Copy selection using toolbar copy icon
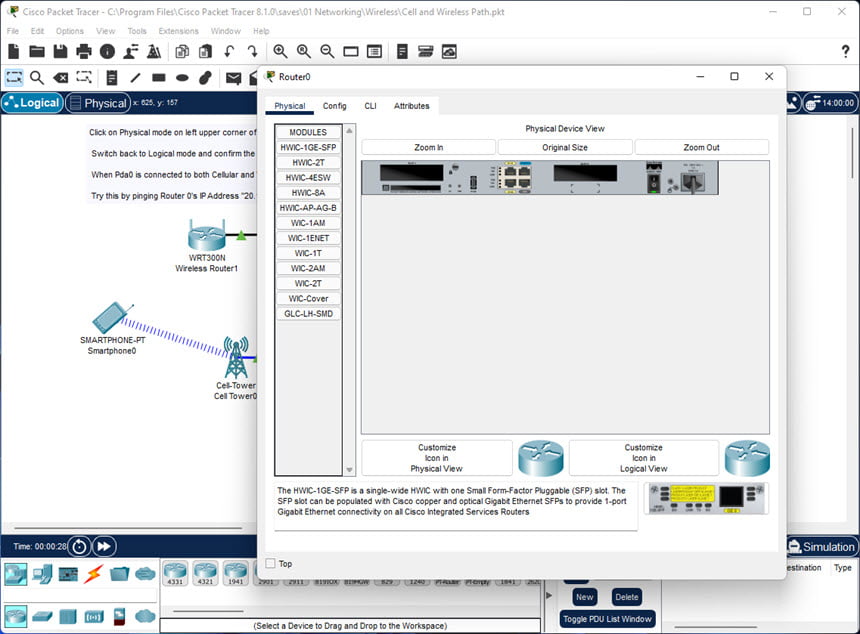This screenshot has height=634, width=860. (182, 52)
